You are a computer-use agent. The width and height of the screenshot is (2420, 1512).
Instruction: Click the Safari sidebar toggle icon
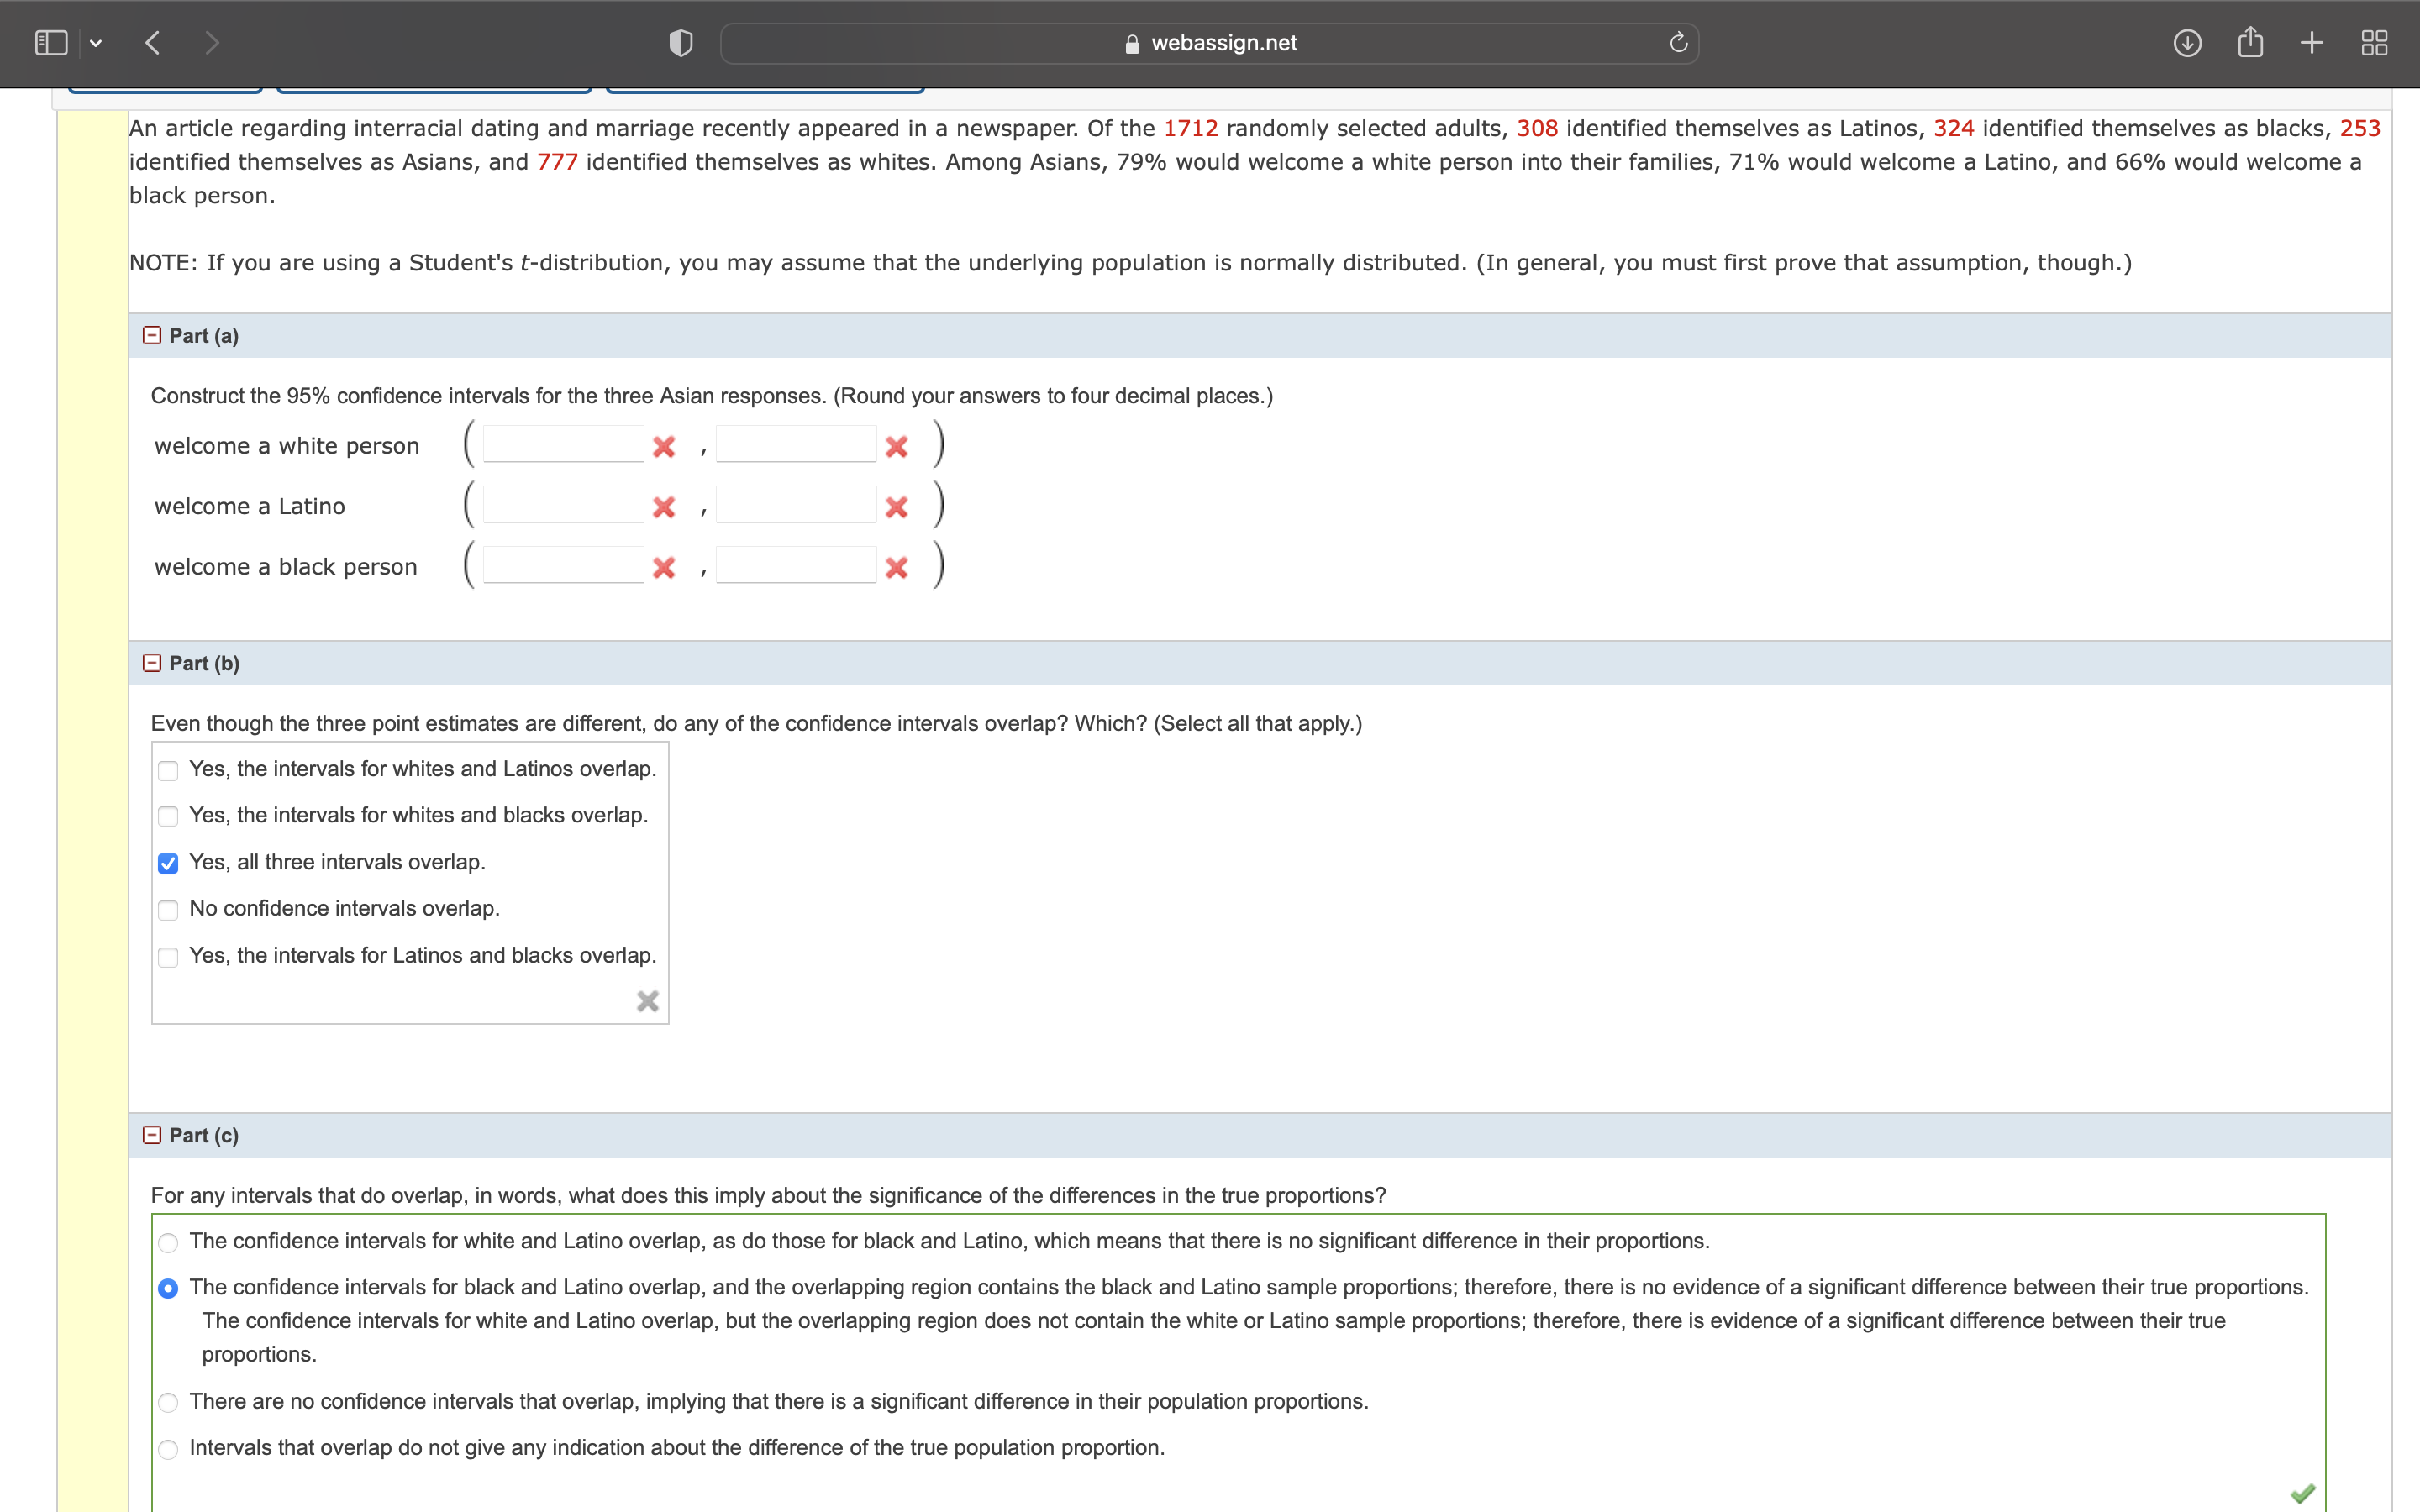coord(51,43)
